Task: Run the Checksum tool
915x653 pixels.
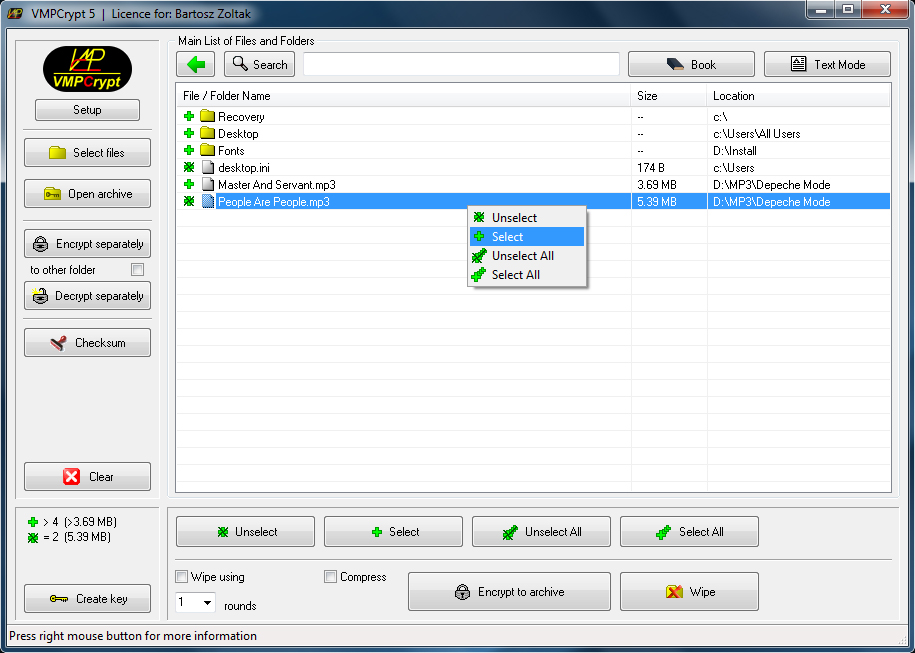Action: click(x=88, y=343)
